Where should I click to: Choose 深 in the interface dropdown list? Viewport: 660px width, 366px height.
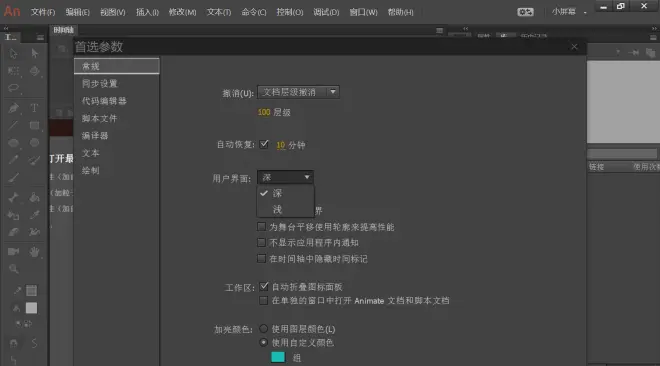(285, 193)
